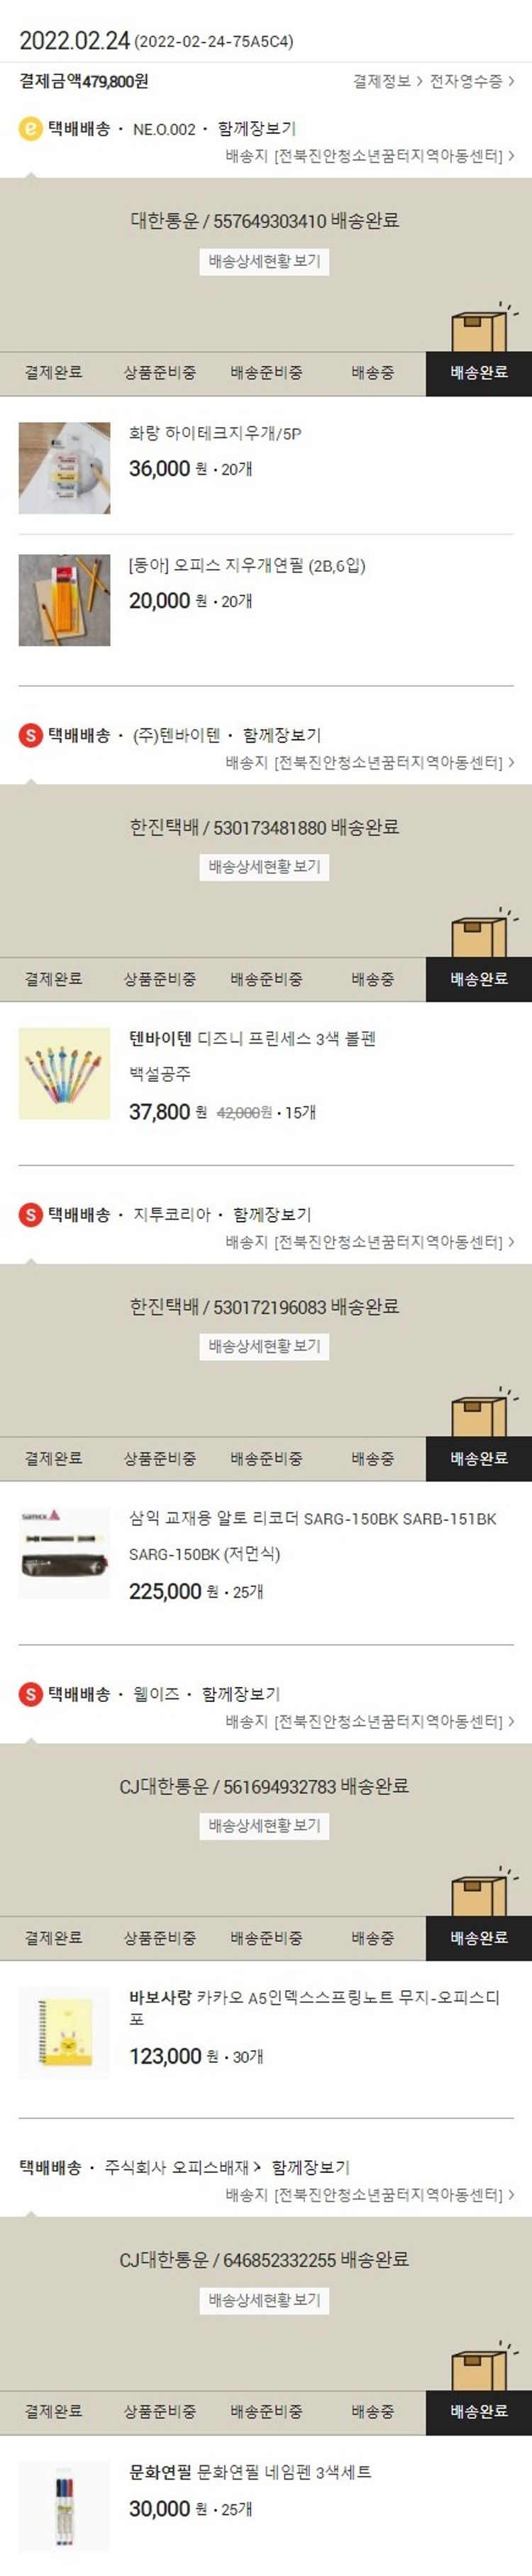Click delivery box icon in CJ대한통운 561694932783 section
The width and height of the screenshot is (532, 2576).
click(483, 1892)
